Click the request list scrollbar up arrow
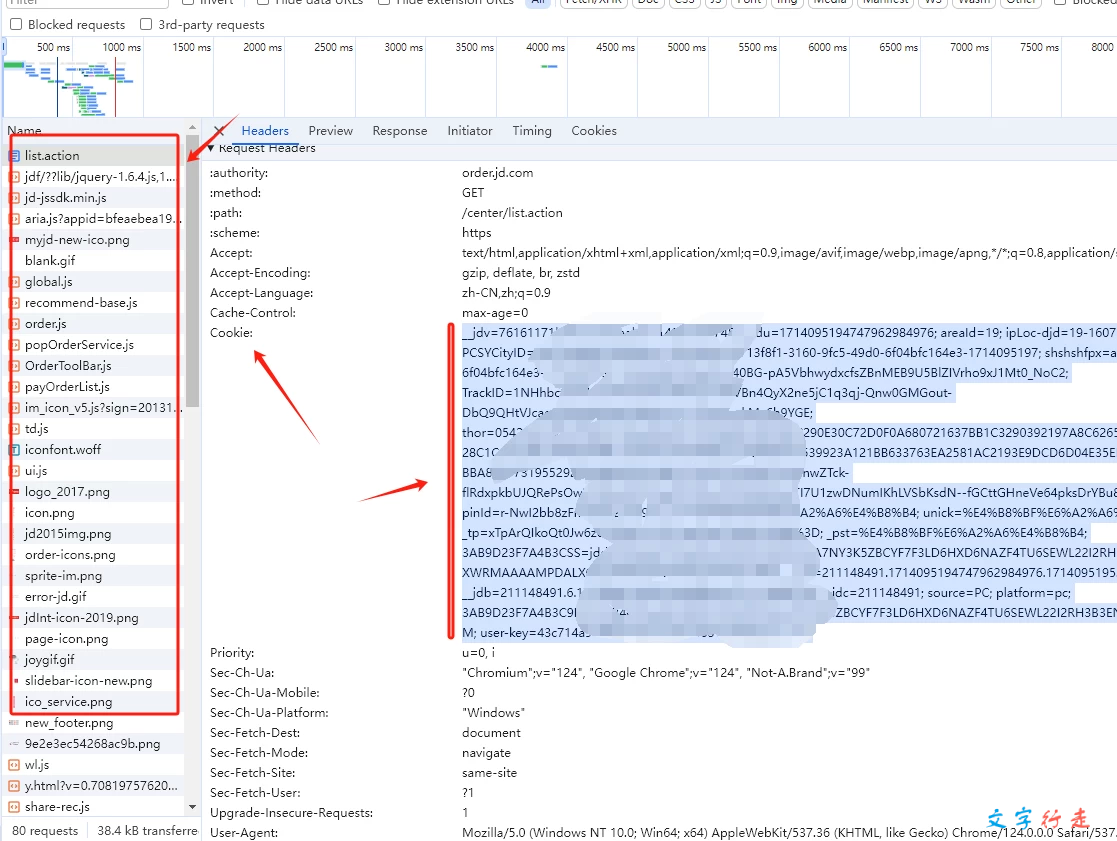Screen dimensions: 1117x841 coord(192,128)
